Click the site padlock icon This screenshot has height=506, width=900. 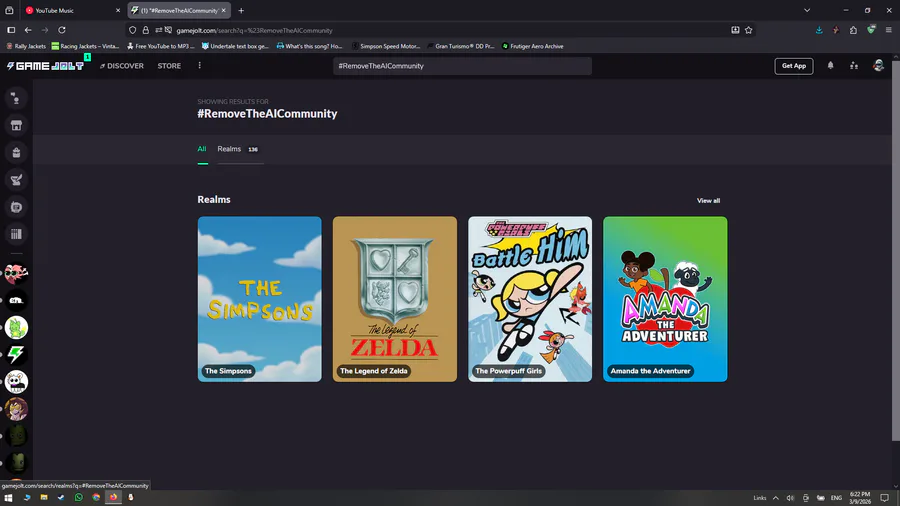[146, 30]
